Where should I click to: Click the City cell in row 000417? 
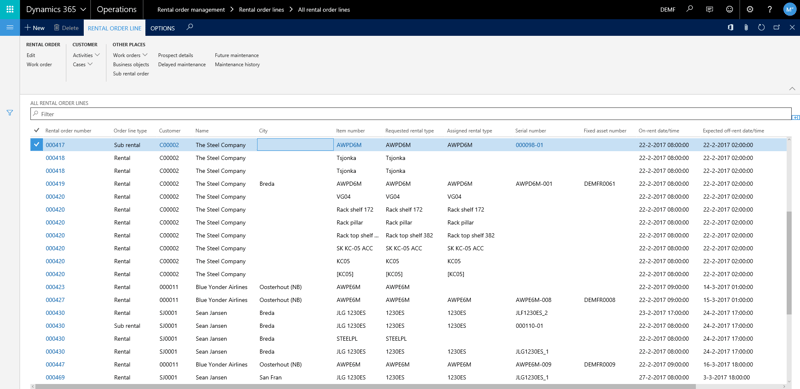[x=295, y=144]
